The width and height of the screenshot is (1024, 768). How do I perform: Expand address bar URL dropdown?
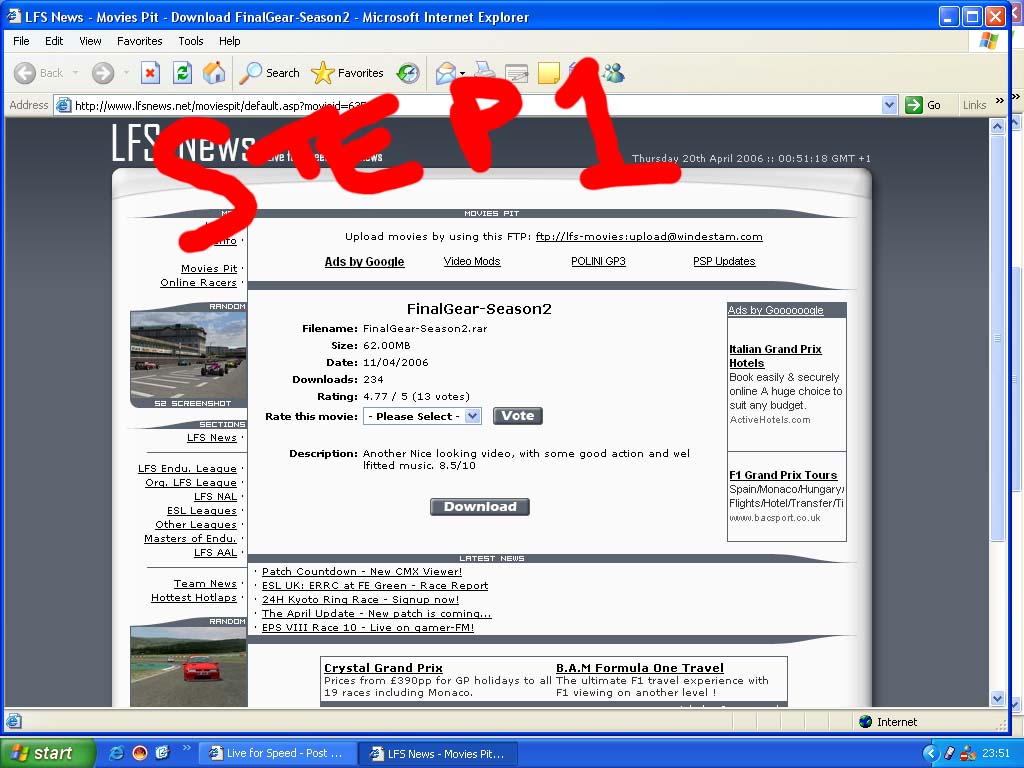click(889, 104)
